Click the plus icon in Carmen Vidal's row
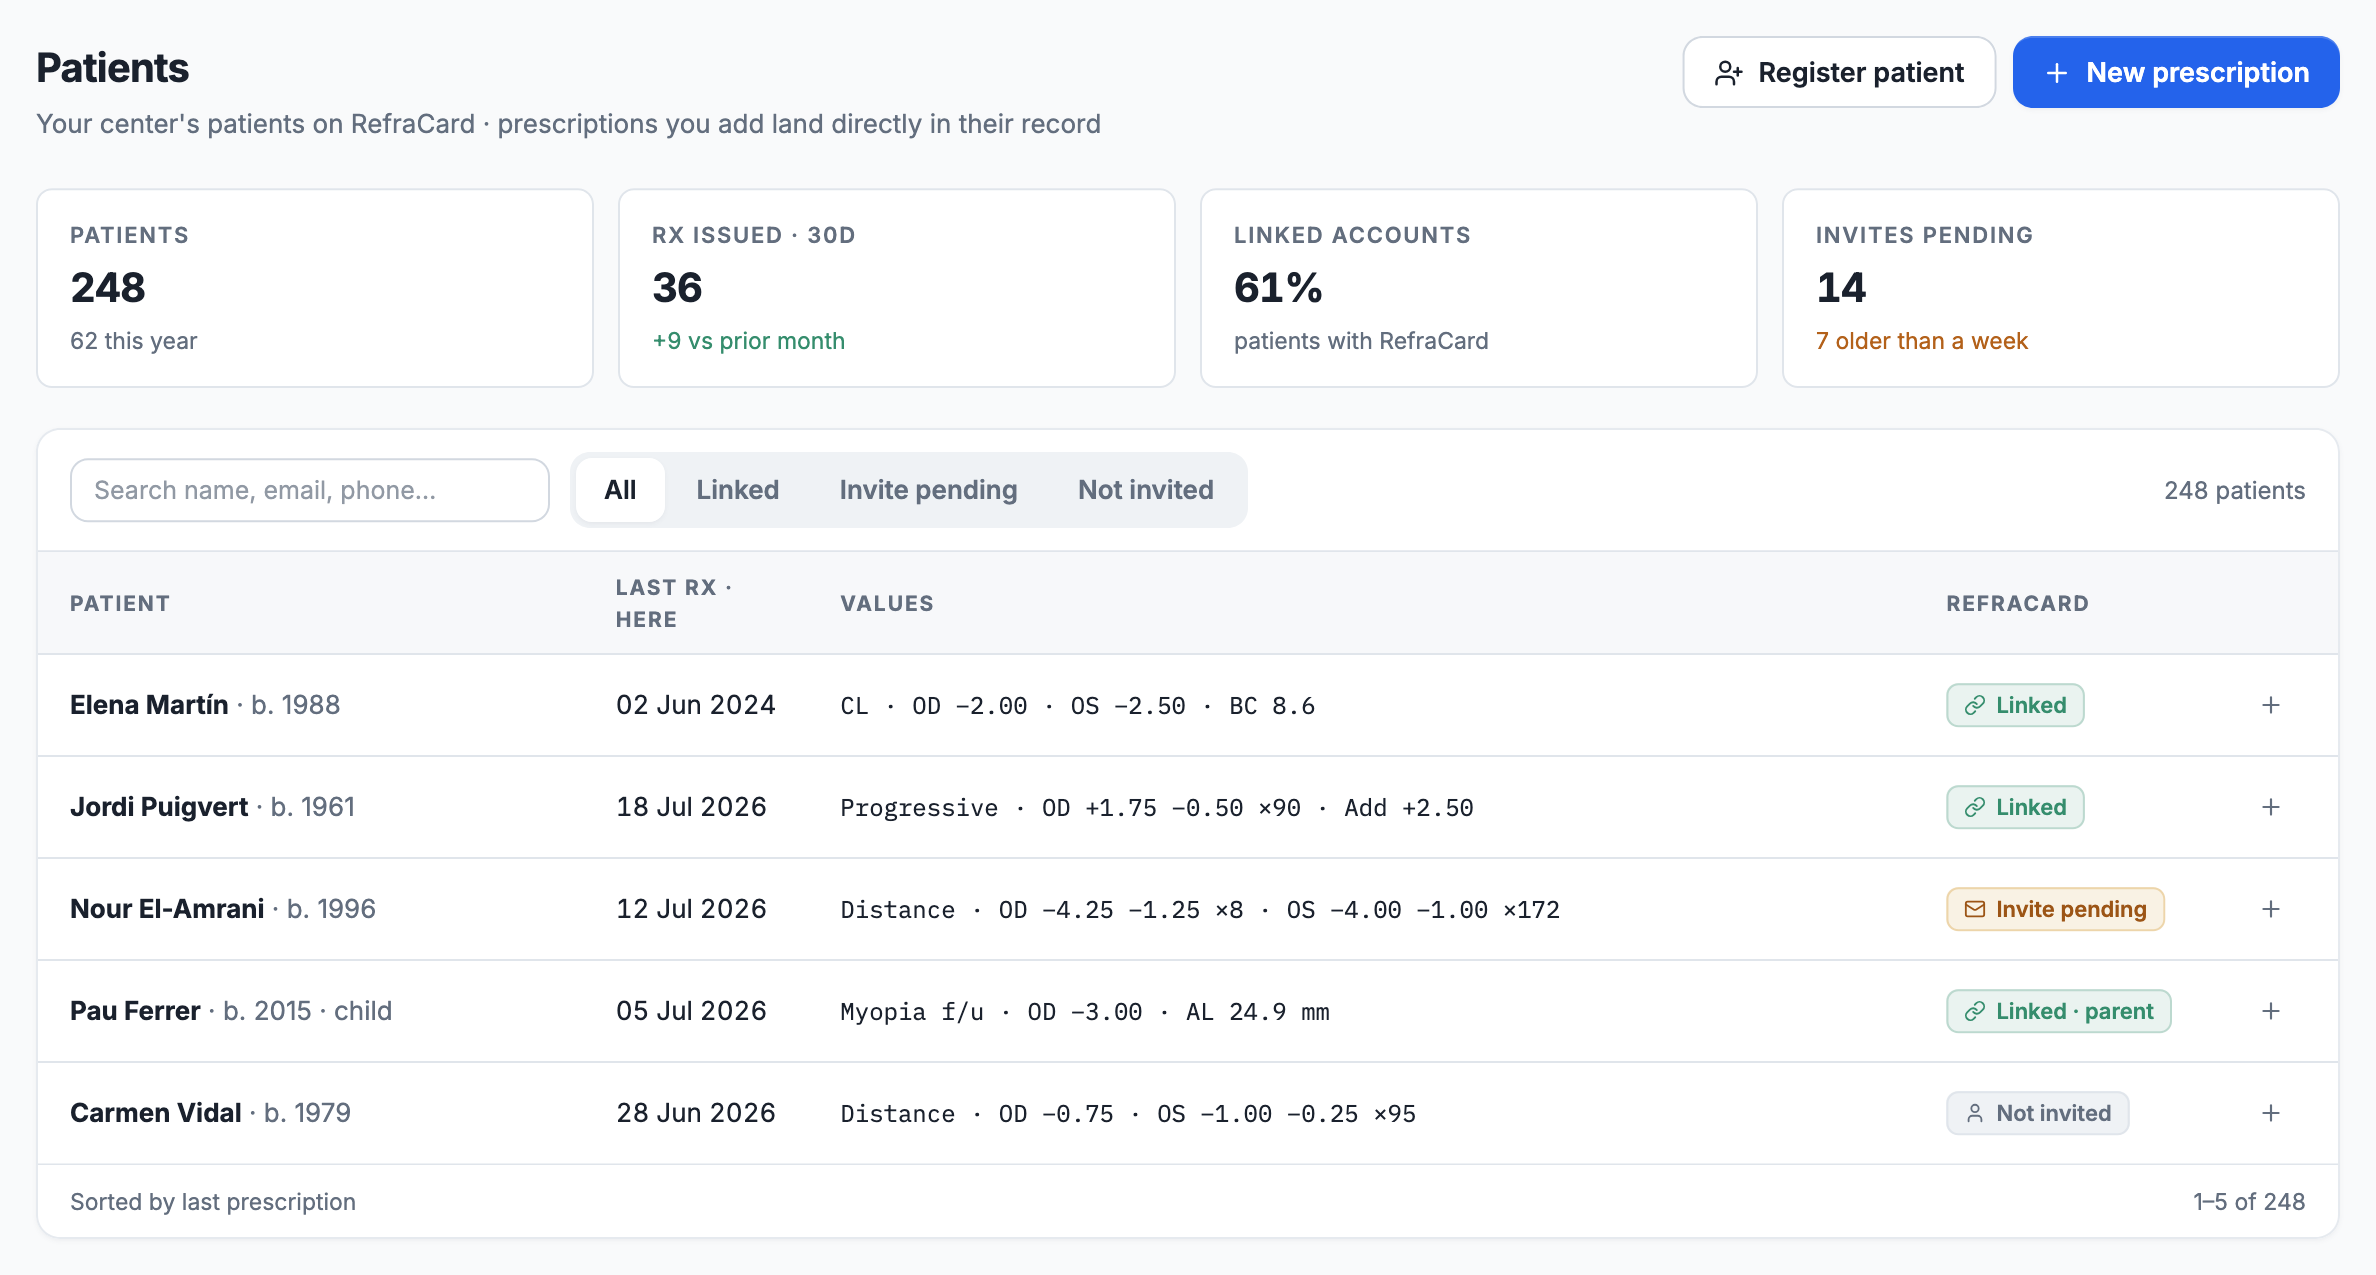Viewport: 2376px width, 1275px height. point(2271,1113)
